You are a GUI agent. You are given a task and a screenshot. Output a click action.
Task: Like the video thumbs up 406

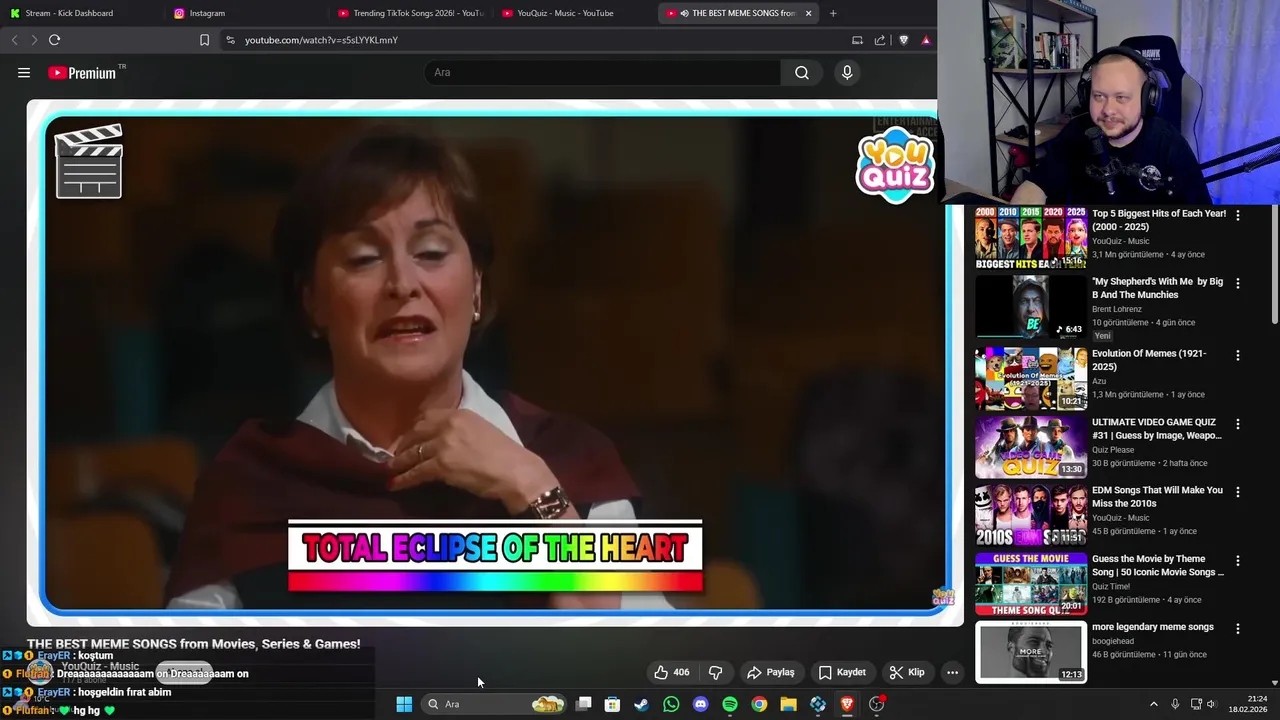(x=671, y=673)
